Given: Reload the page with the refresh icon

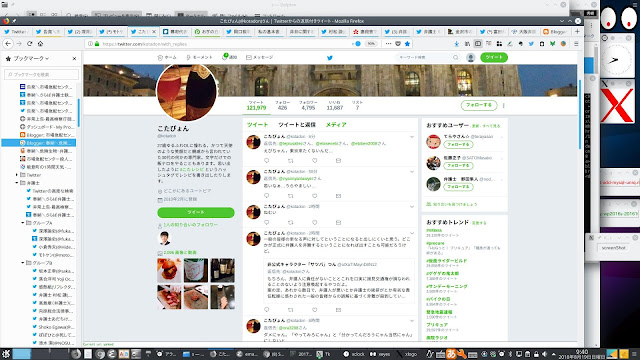Looking at the screenshot, I should [x=29, y=44].
